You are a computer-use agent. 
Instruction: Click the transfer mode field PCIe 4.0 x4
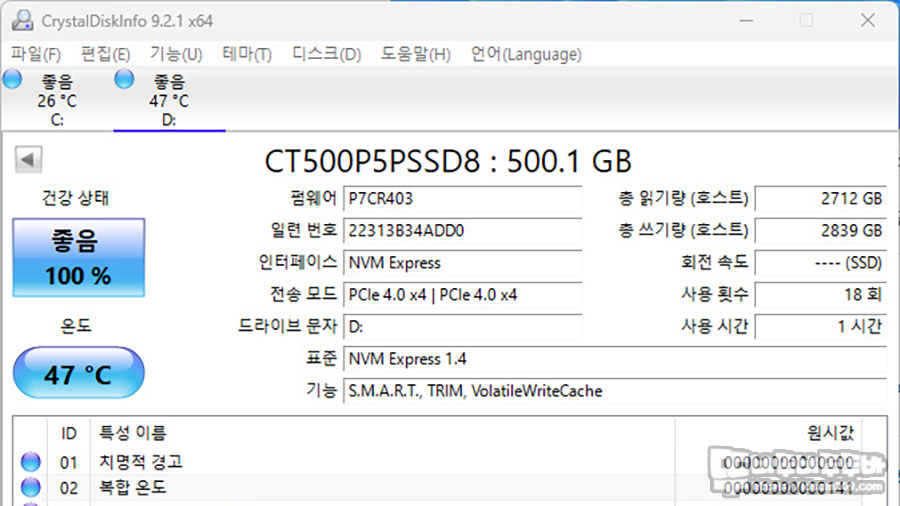point(463,295)
